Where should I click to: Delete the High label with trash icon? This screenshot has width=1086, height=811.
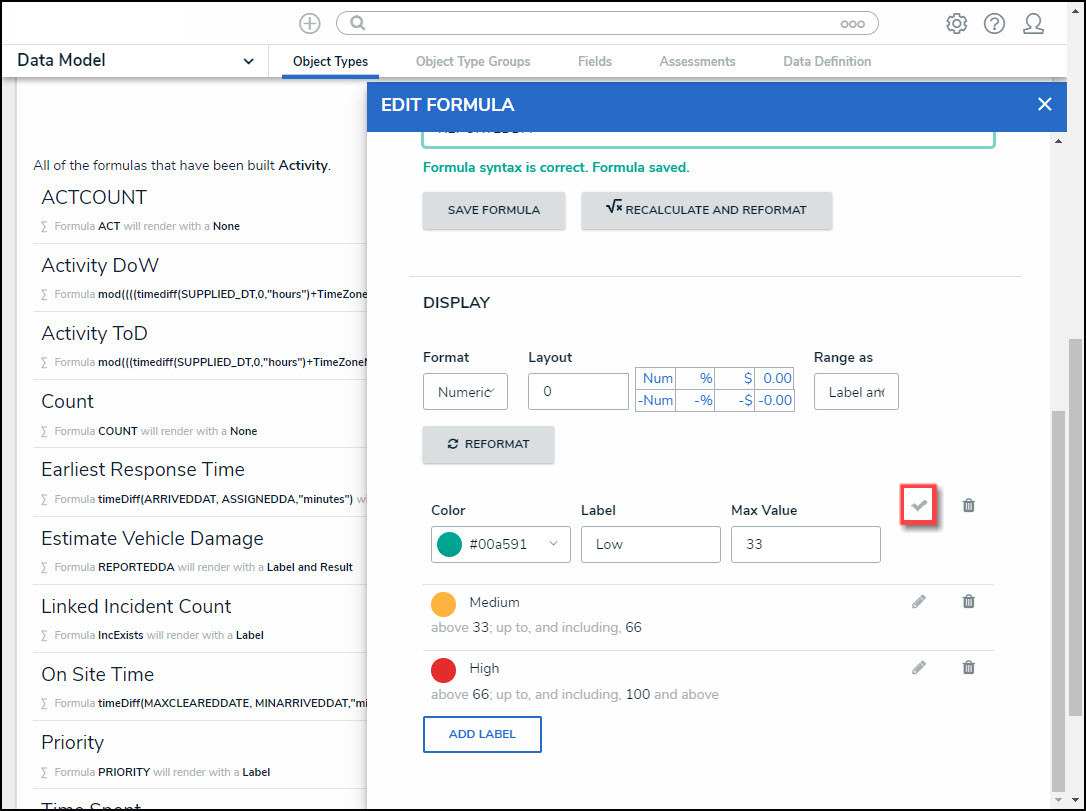(968, 668)
